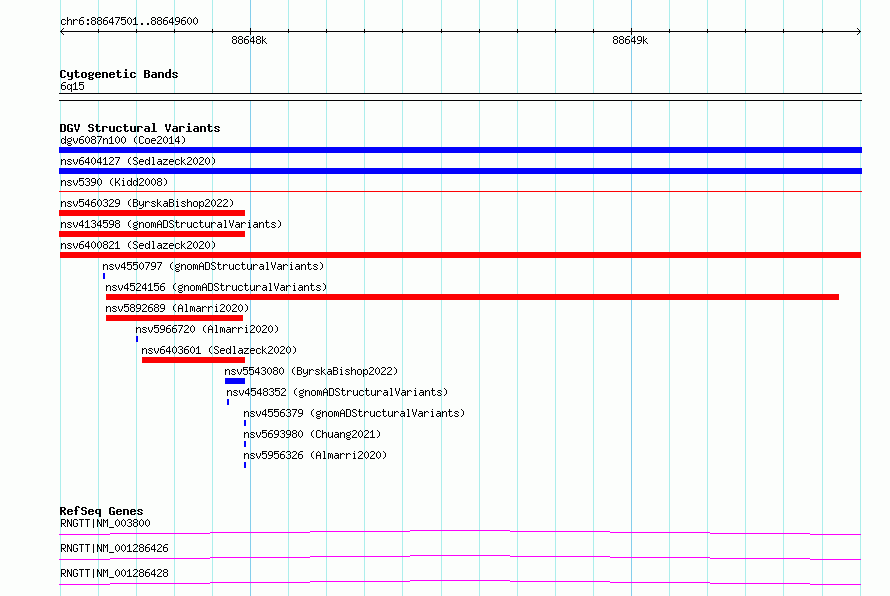Open the nsv5966720 (Almarri2020) variant
890x596 pixels.
click(x=207, y=329)
